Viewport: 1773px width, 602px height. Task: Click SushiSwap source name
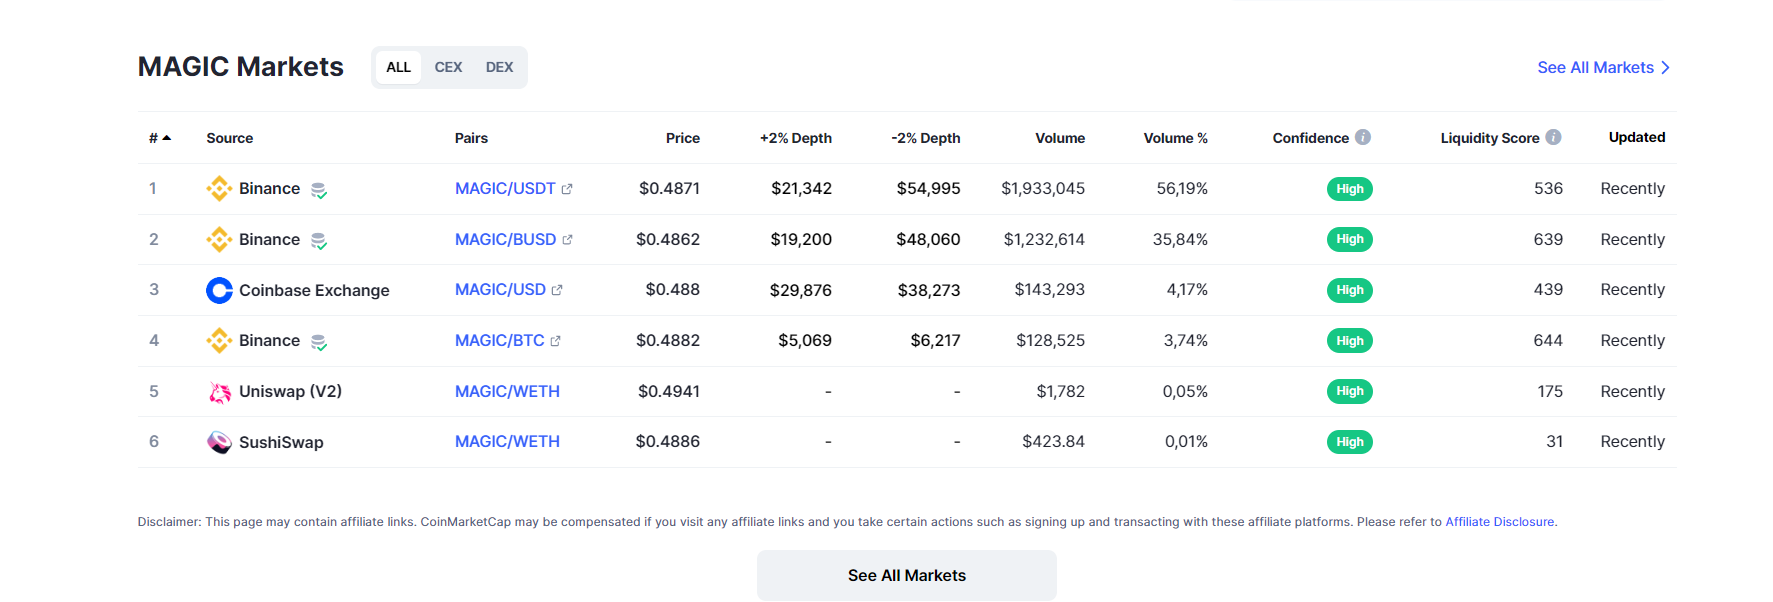[x=281, y=442]
